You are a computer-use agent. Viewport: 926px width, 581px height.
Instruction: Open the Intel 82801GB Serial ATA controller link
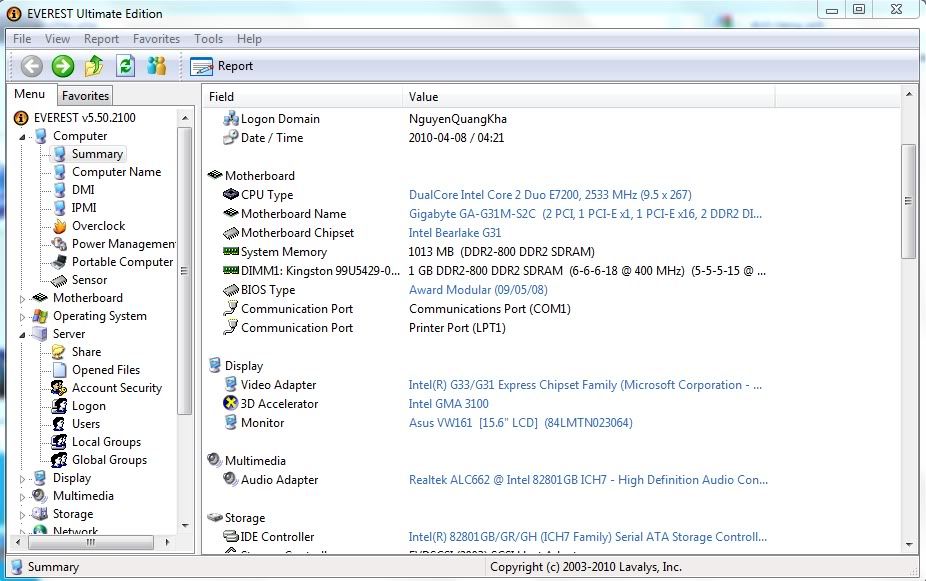click(588, 537)
